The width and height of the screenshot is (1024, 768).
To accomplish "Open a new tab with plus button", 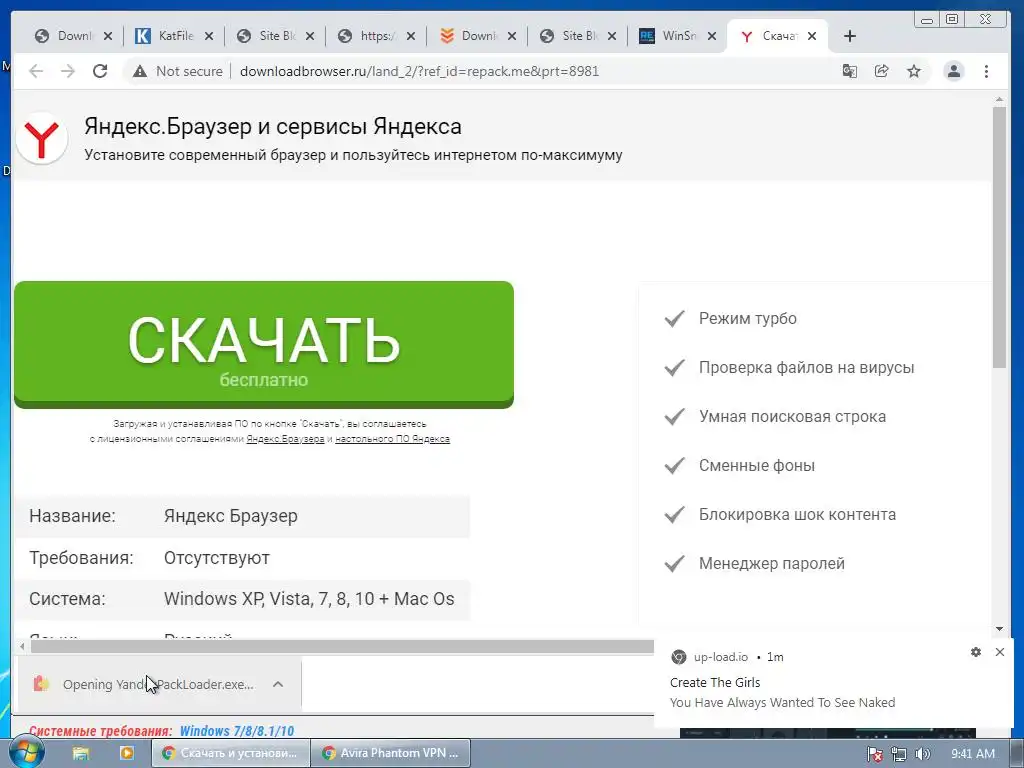I will 850,36.
